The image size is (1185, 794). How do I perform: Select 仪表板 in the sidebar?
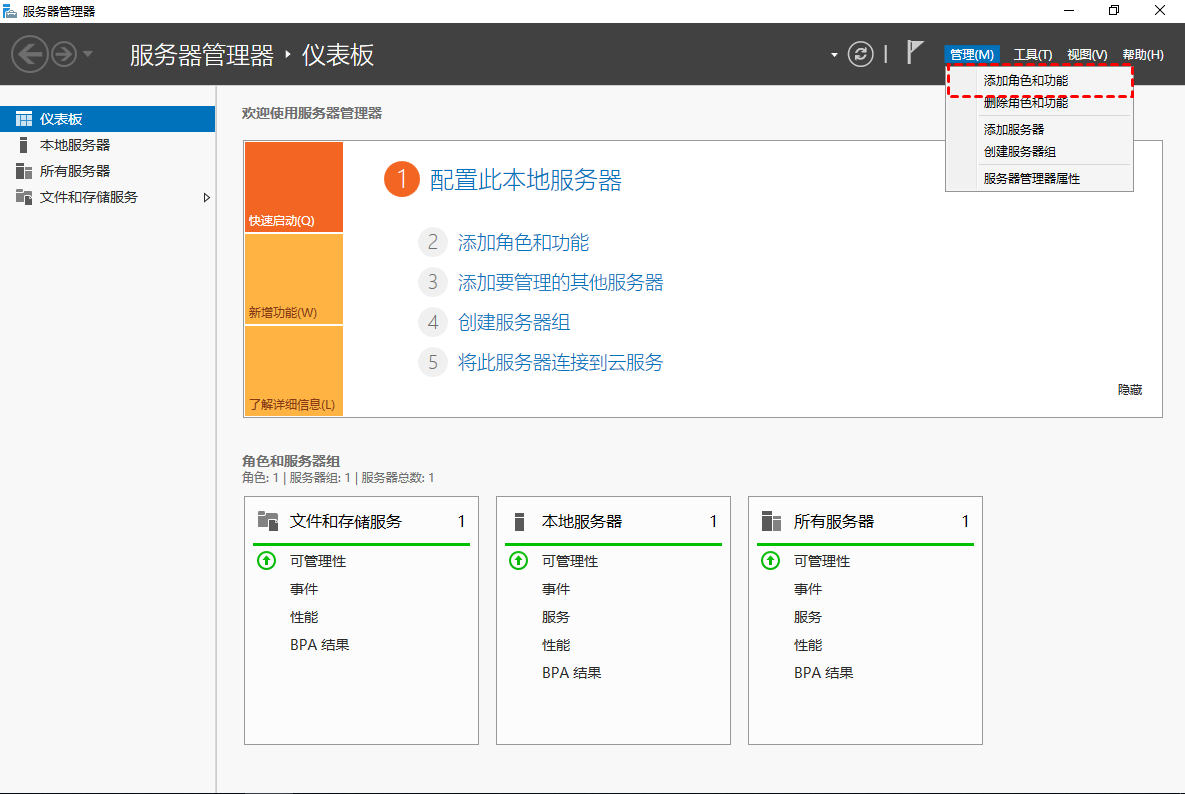point(107,119)
